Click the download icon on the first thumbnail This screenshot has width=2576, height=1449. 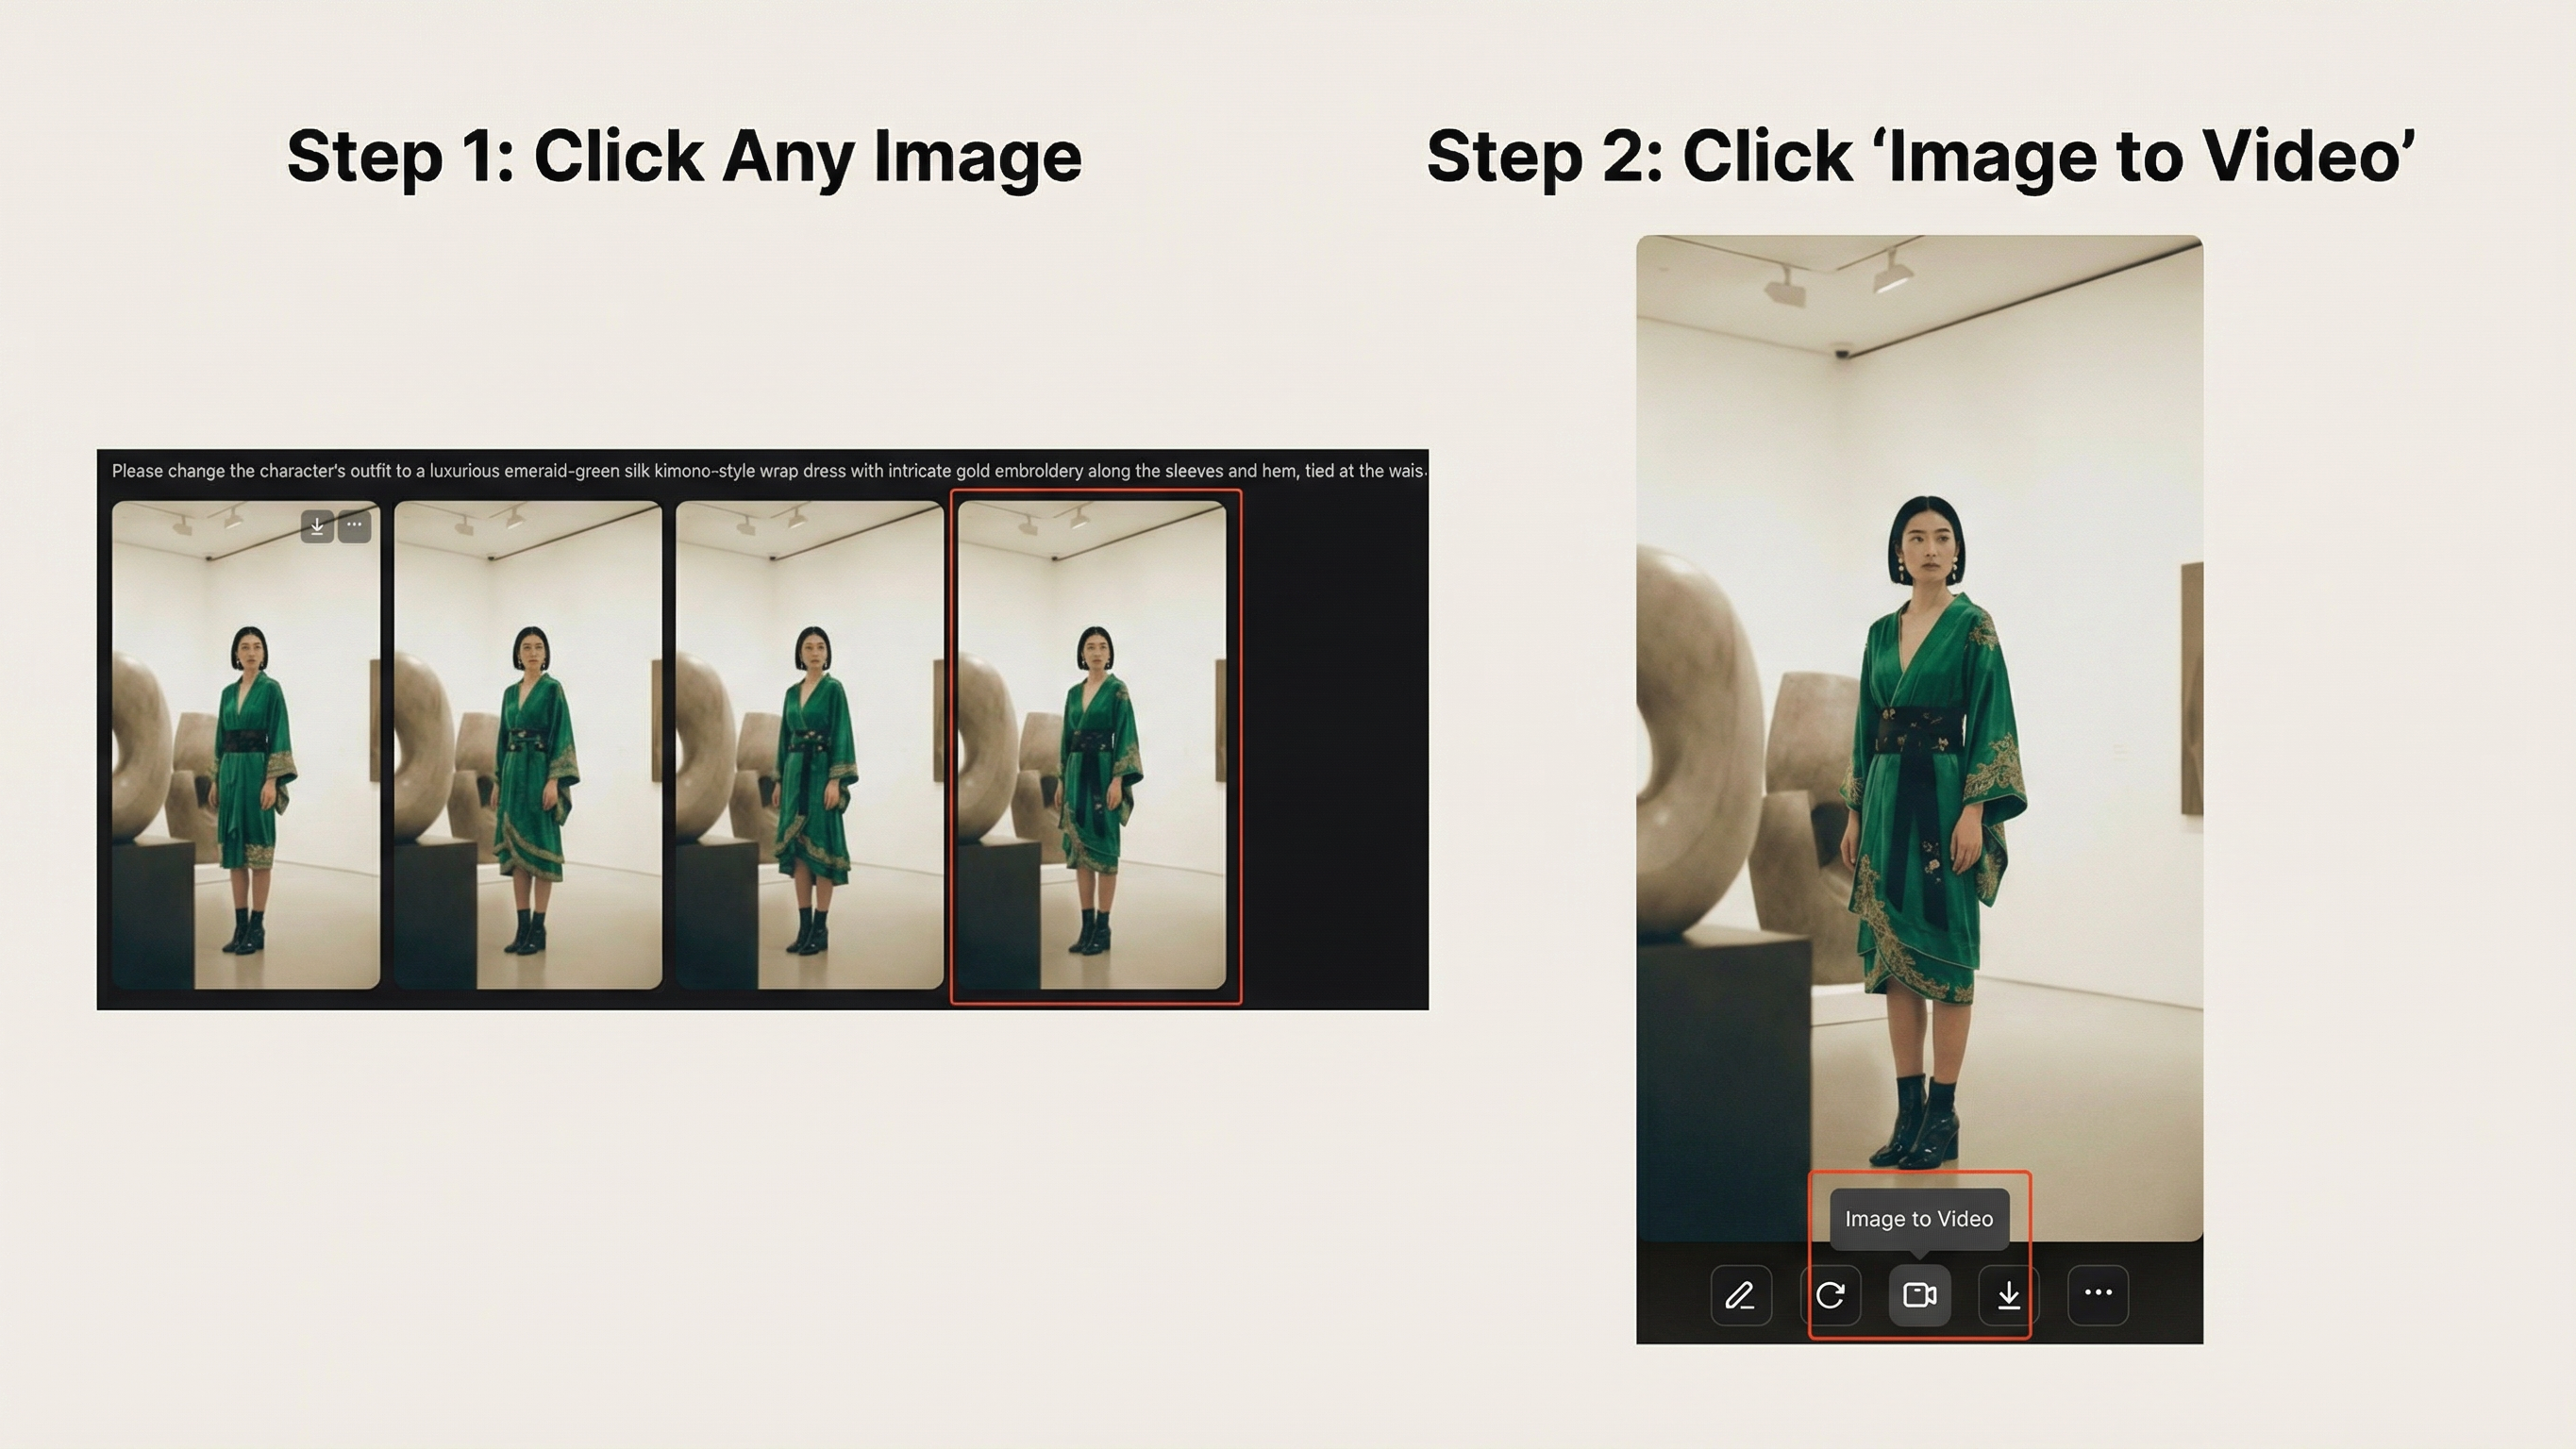click(x=317, y=525)
